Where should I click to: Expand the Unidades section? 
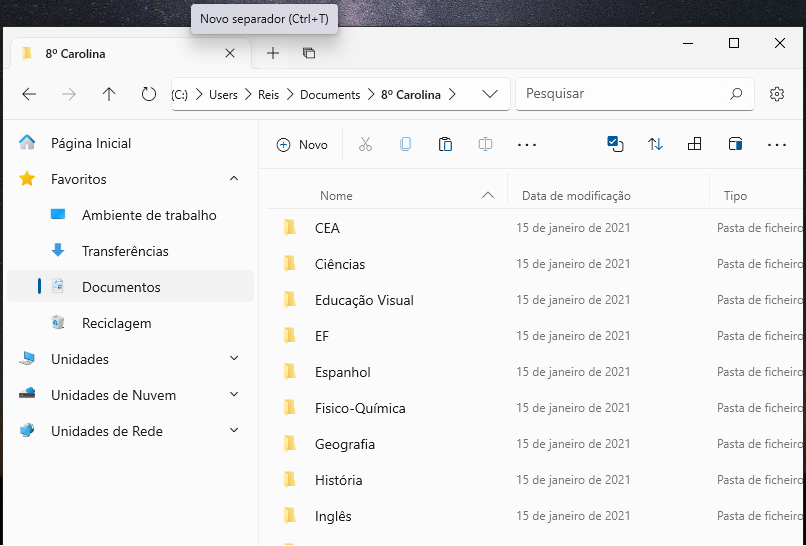[x=234, y=358]
